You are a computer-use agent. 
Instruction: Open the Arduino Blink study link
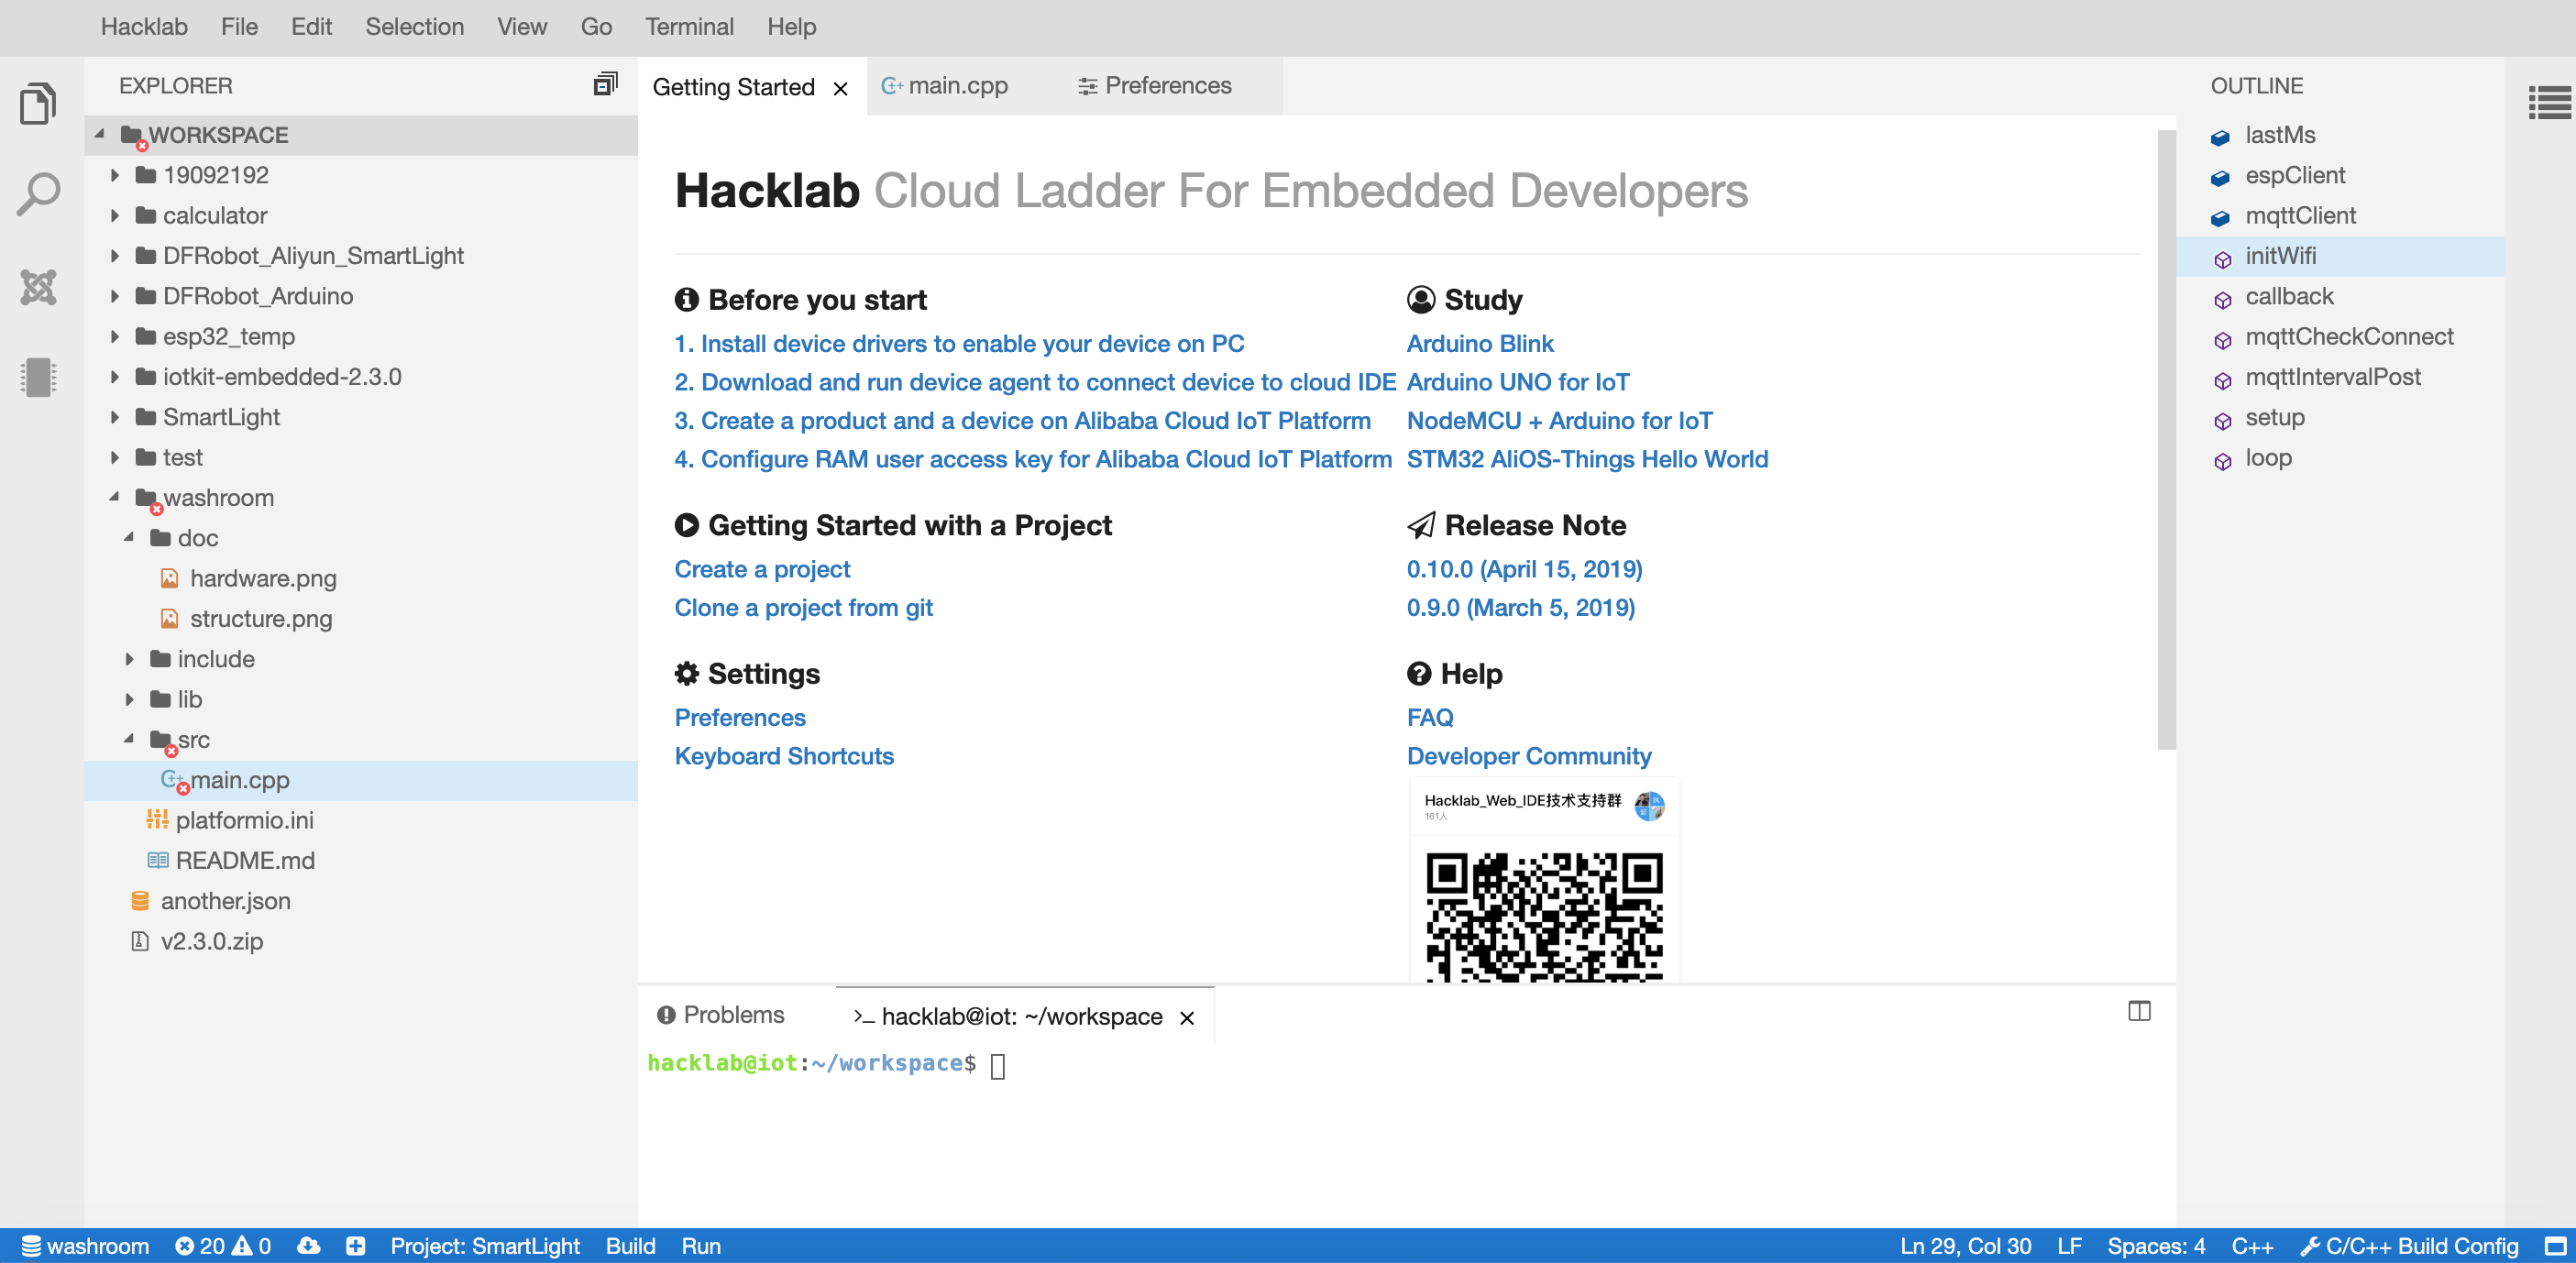coord(1480,344)
